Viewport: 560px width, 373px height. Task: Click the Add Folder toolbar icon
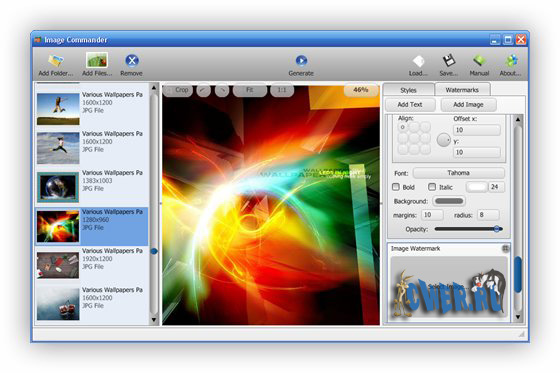(56, 60)
